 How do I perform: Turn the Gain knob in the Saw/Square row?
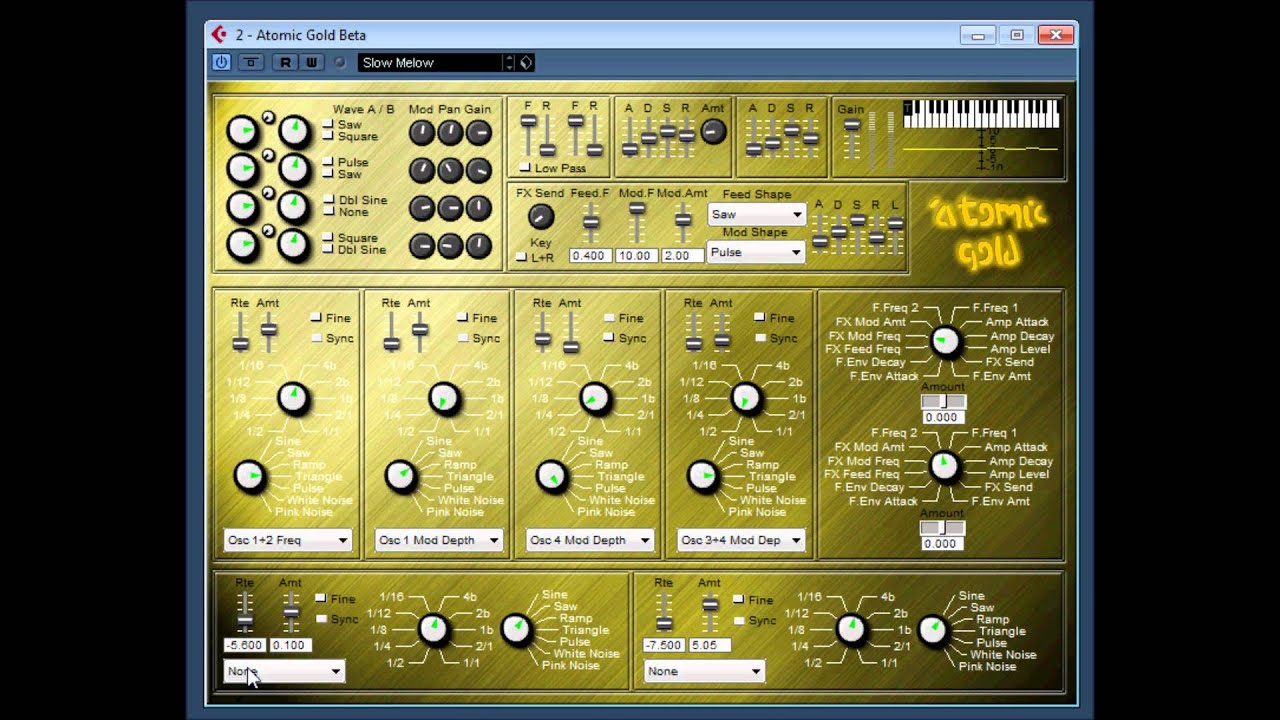[x=478, y=132]
